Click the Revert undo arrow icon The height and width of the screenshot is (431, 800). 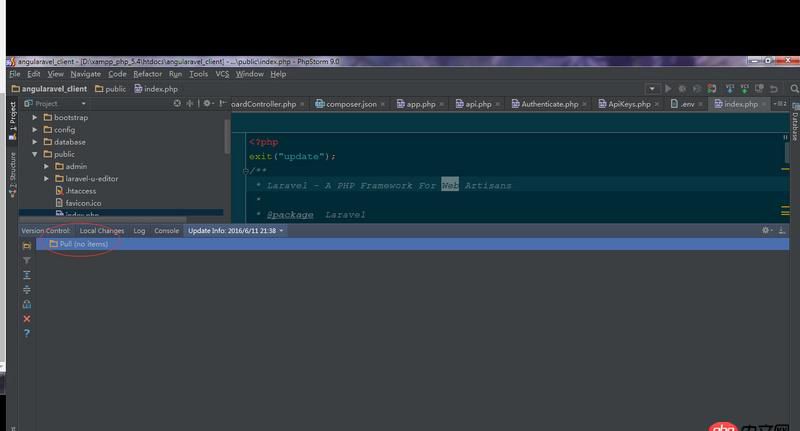(773, 88)
